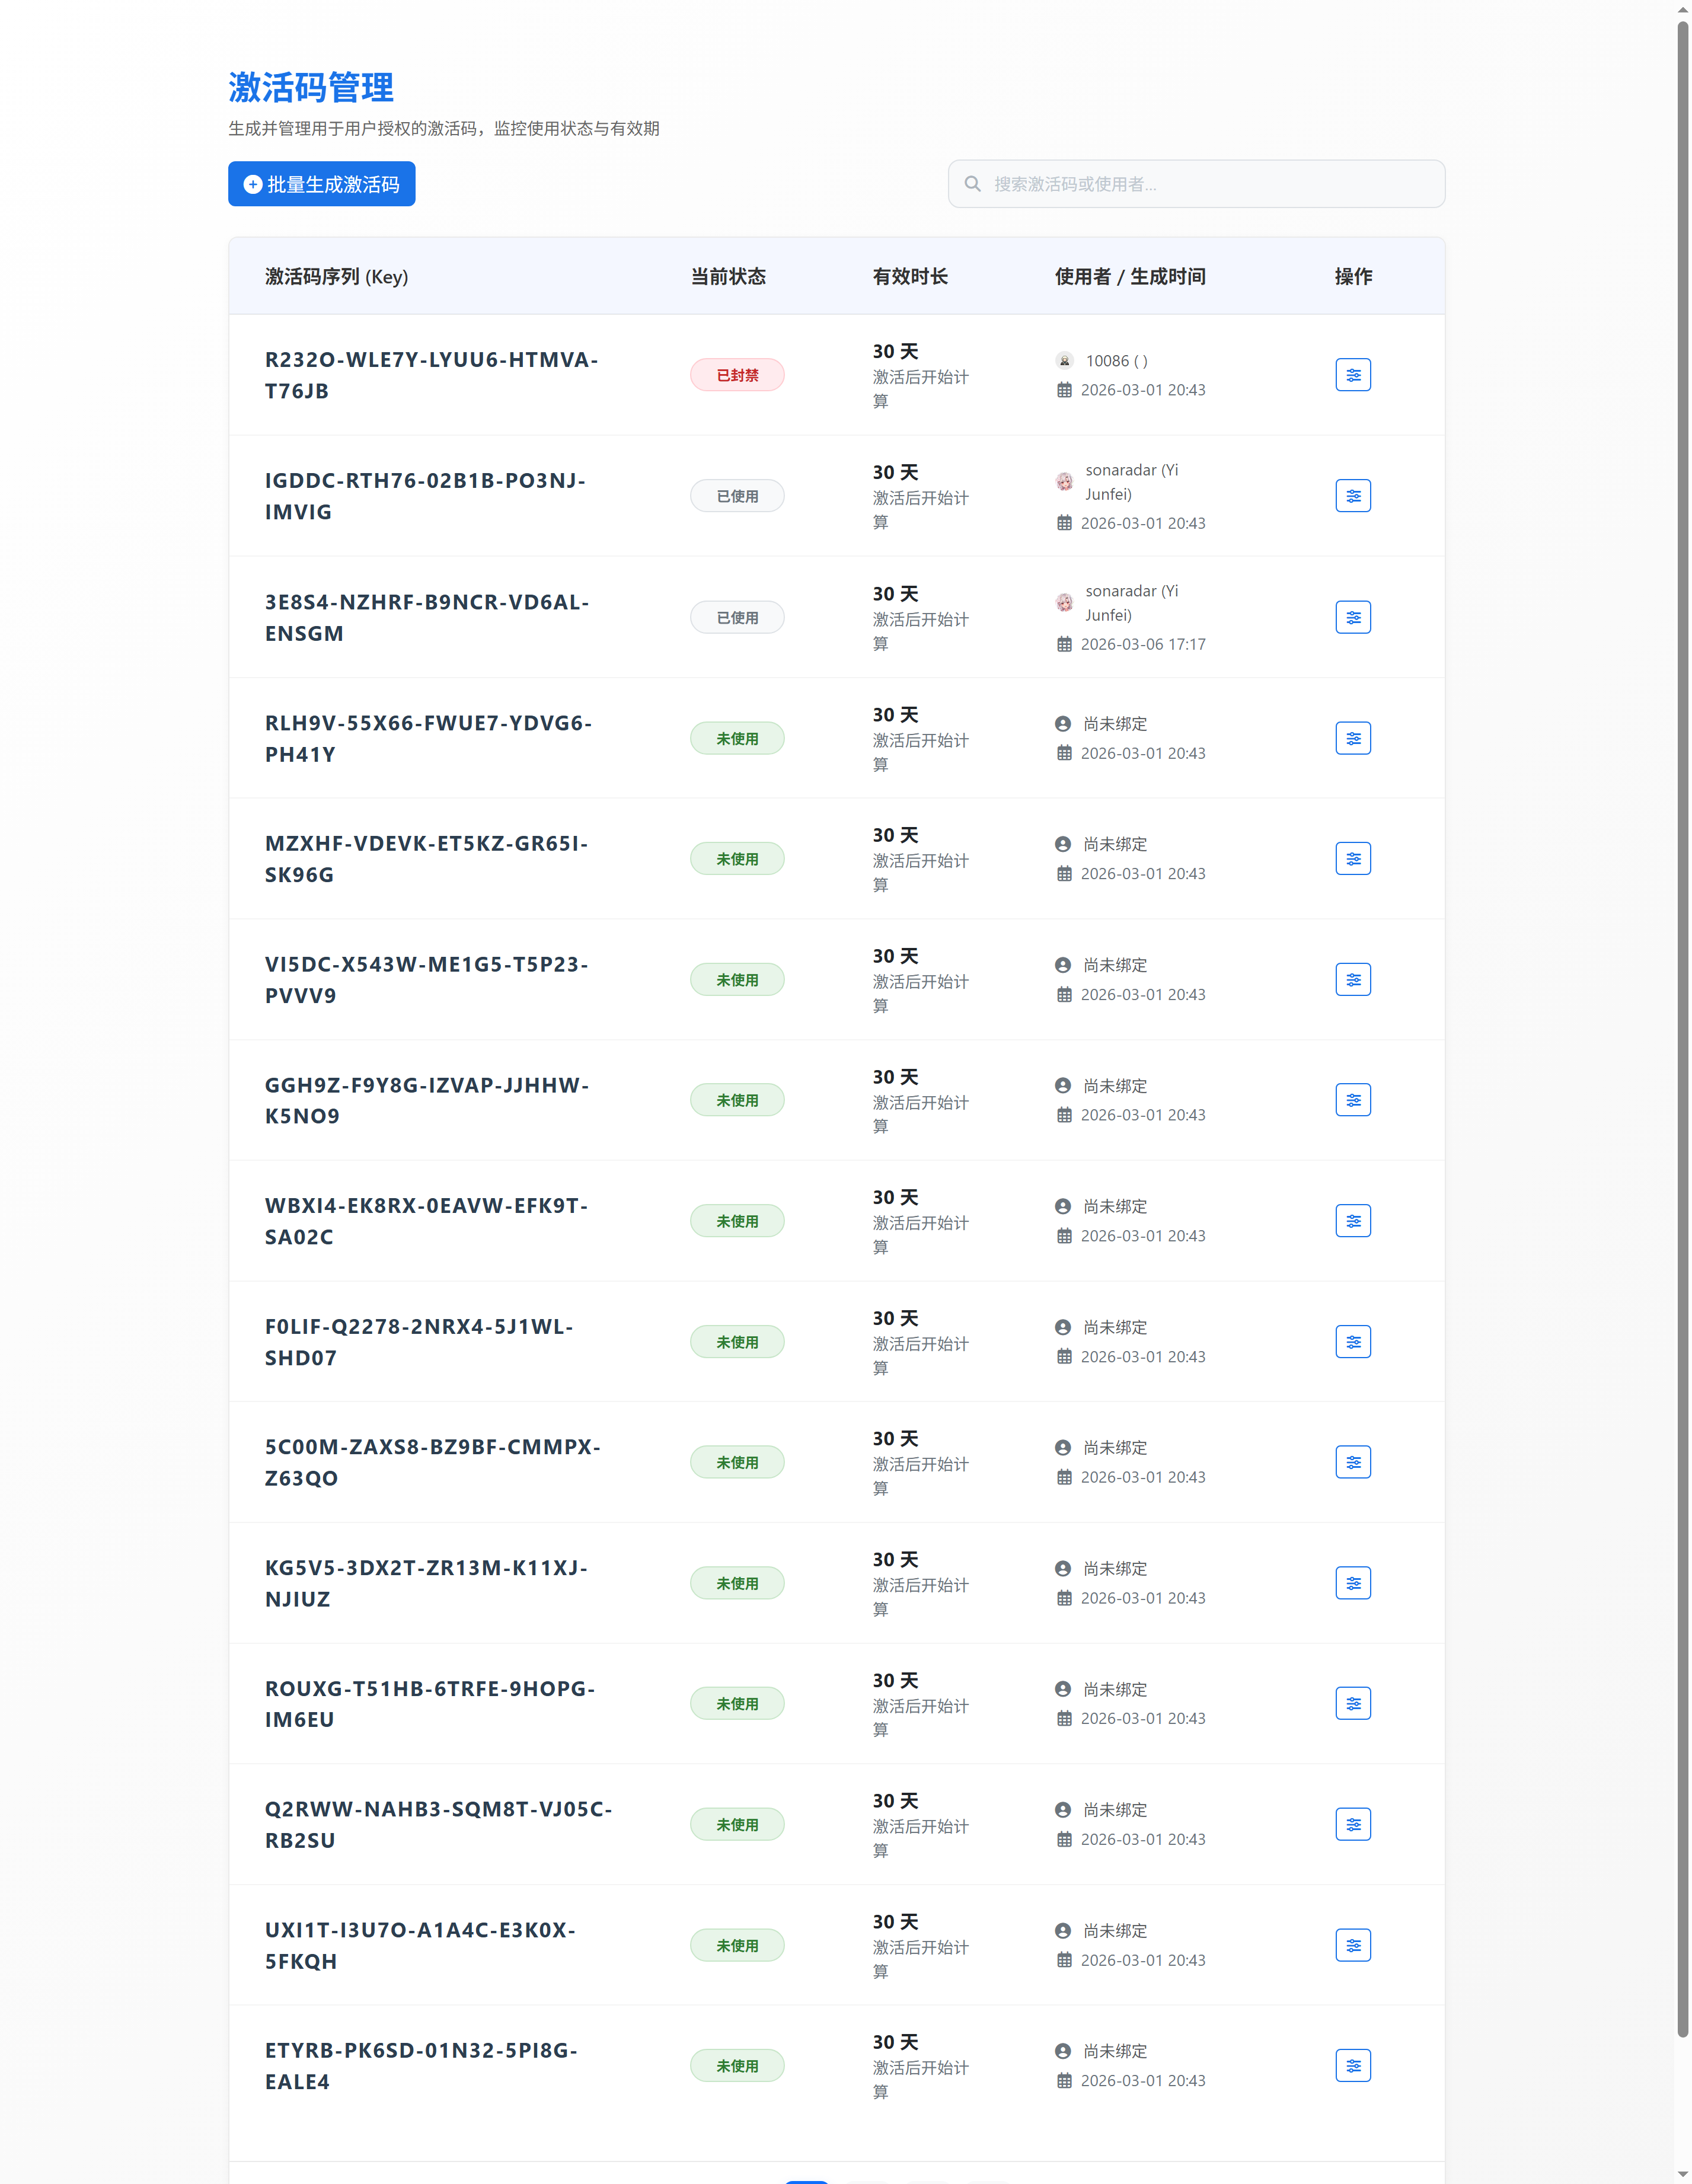Open action icon for key ETYRB-PK6SD

coord(1352,2065)
